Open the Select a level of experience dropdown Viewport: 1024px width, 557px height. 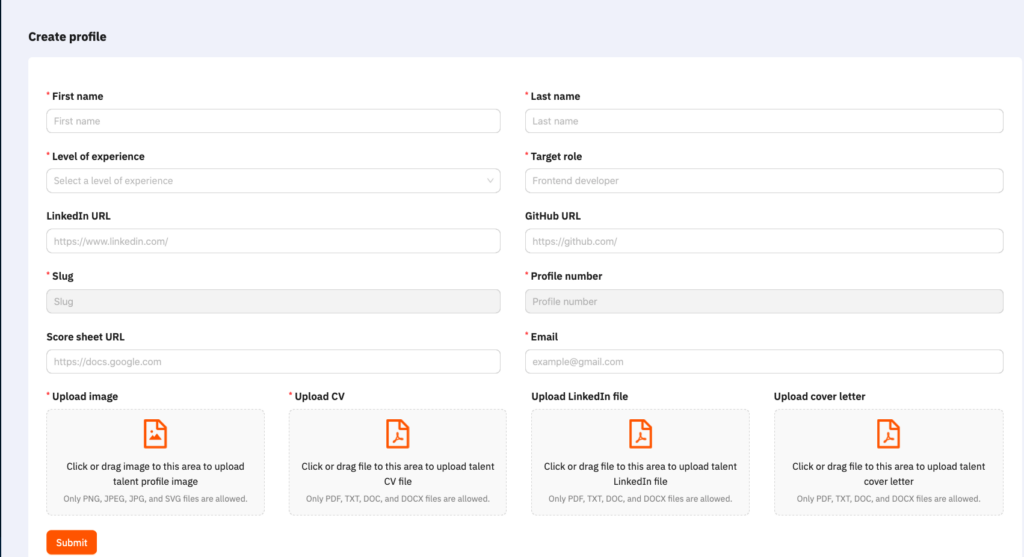(x=273, y=181)
